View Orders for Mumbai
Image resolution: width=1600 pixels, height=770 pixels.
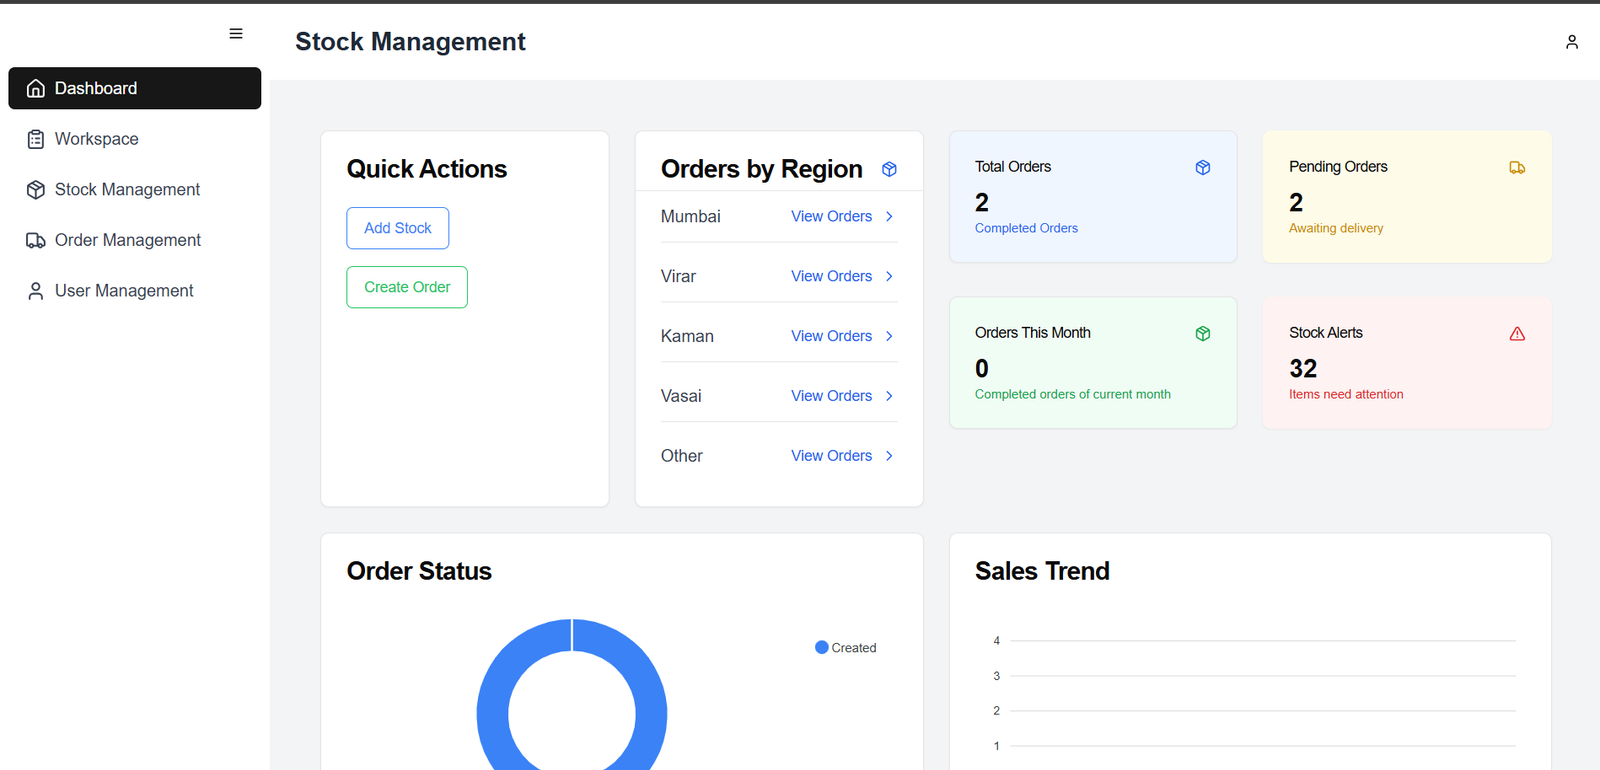click(831, 216)
